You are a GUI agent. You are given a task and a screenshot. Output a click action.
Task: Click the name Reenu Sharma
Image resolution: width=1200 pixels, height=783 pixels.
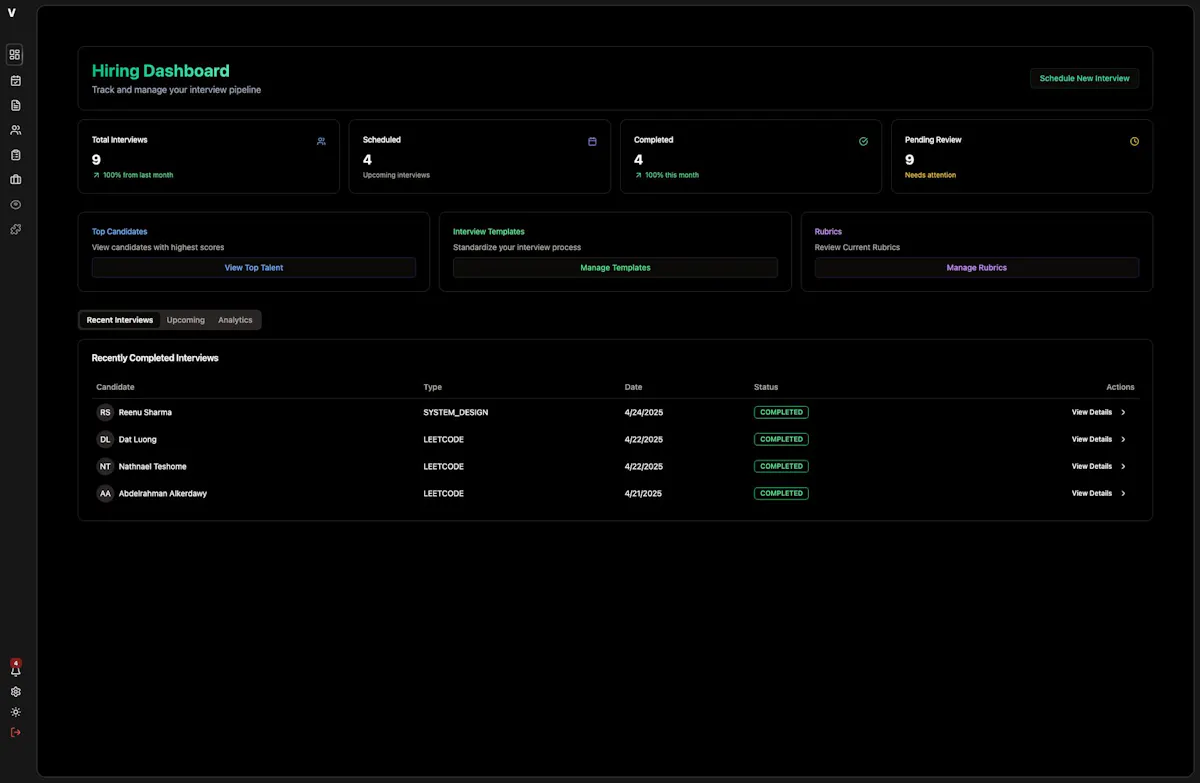[145, 412]
